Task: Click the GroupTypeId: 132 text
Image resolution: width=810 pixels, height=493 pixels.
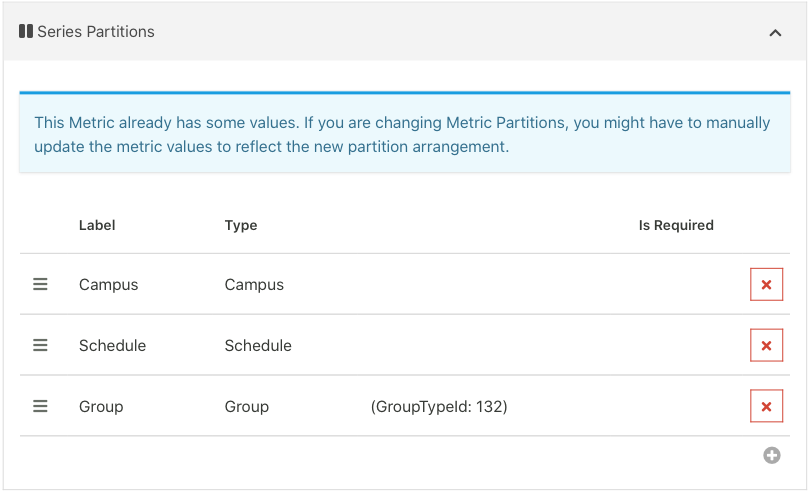Action: 439,407
